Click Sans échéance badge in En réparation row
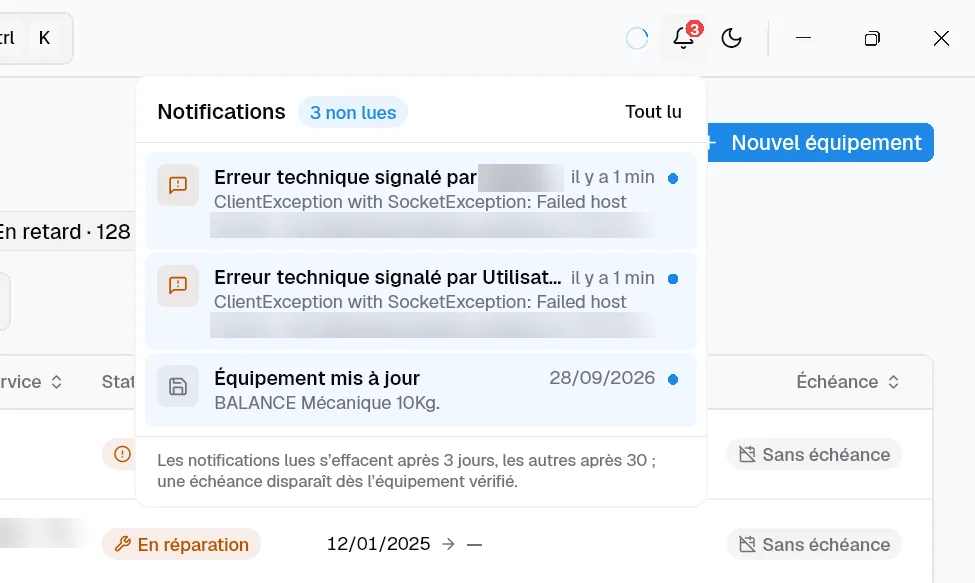Image resolution: width=975 pixels, height=583 pixels. 813,544
